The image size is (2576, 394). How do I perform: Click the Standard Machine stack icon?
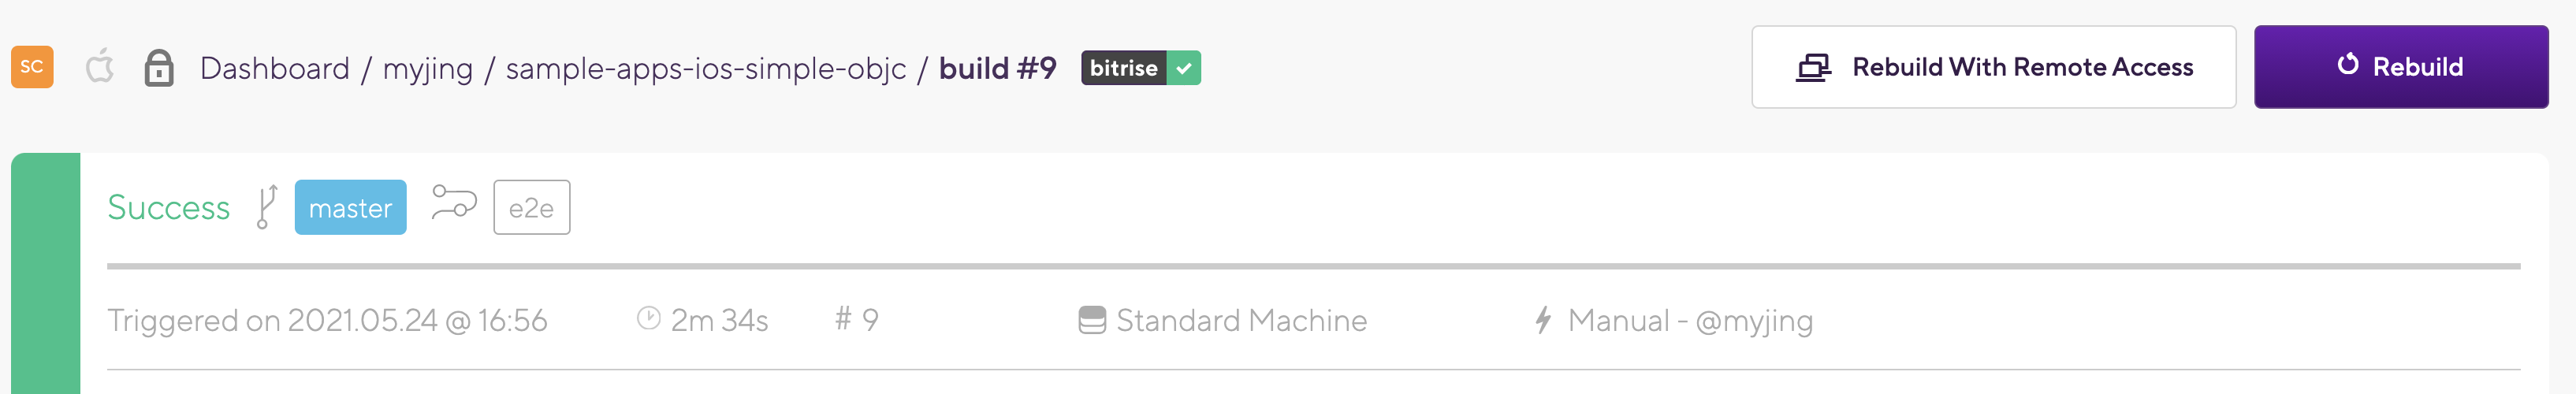[1092, 320]
